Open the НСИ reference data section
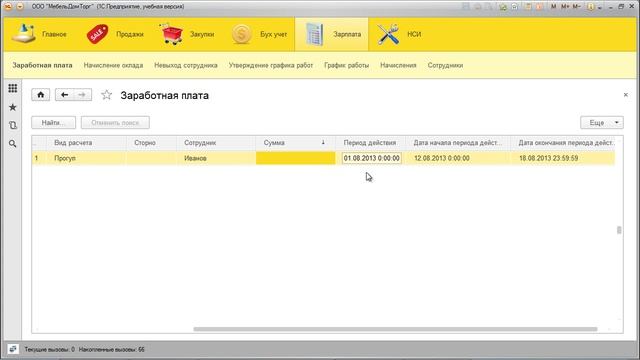The image size is (640, 360). pos(399,34)
